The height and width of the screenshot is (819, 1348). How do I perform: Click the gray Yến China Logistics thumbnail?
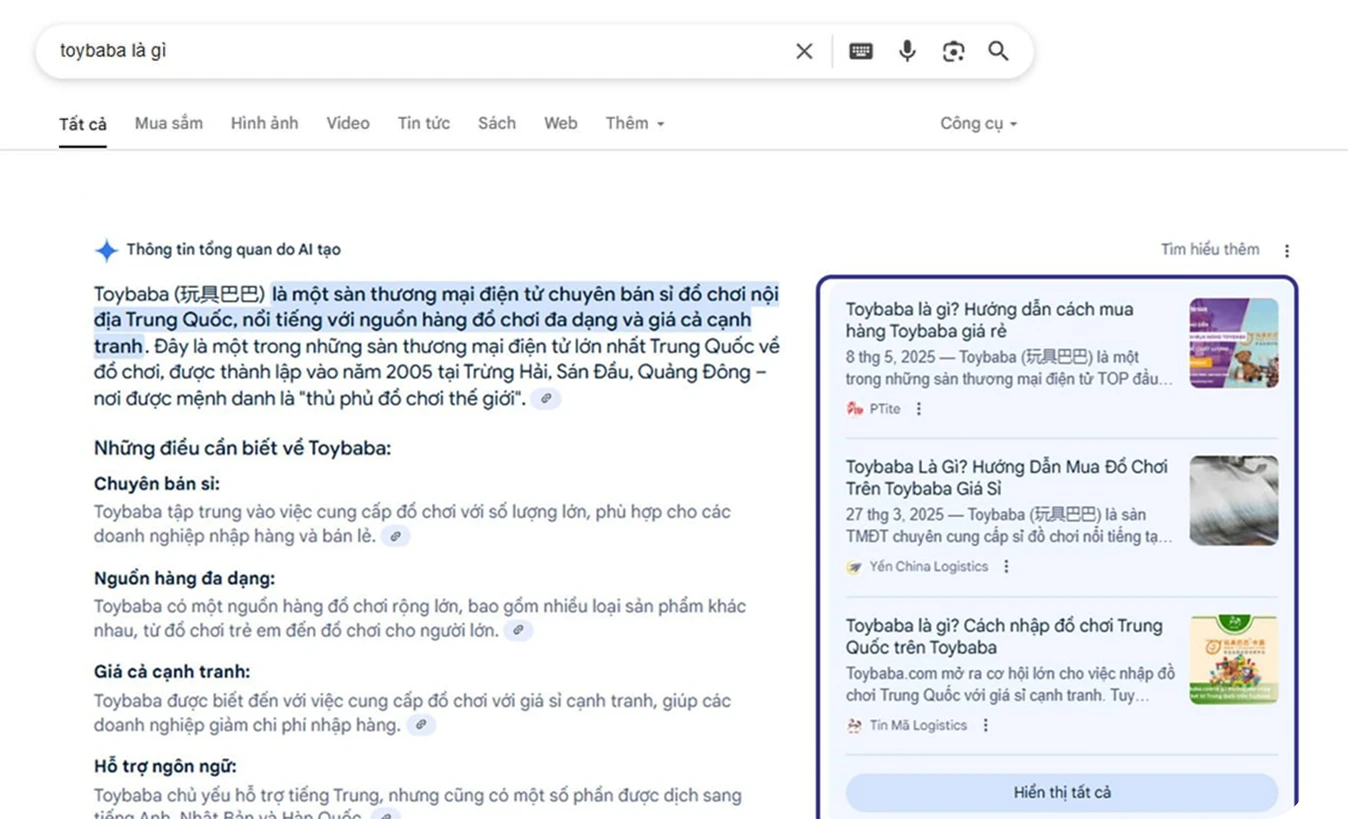point(1234,500)
